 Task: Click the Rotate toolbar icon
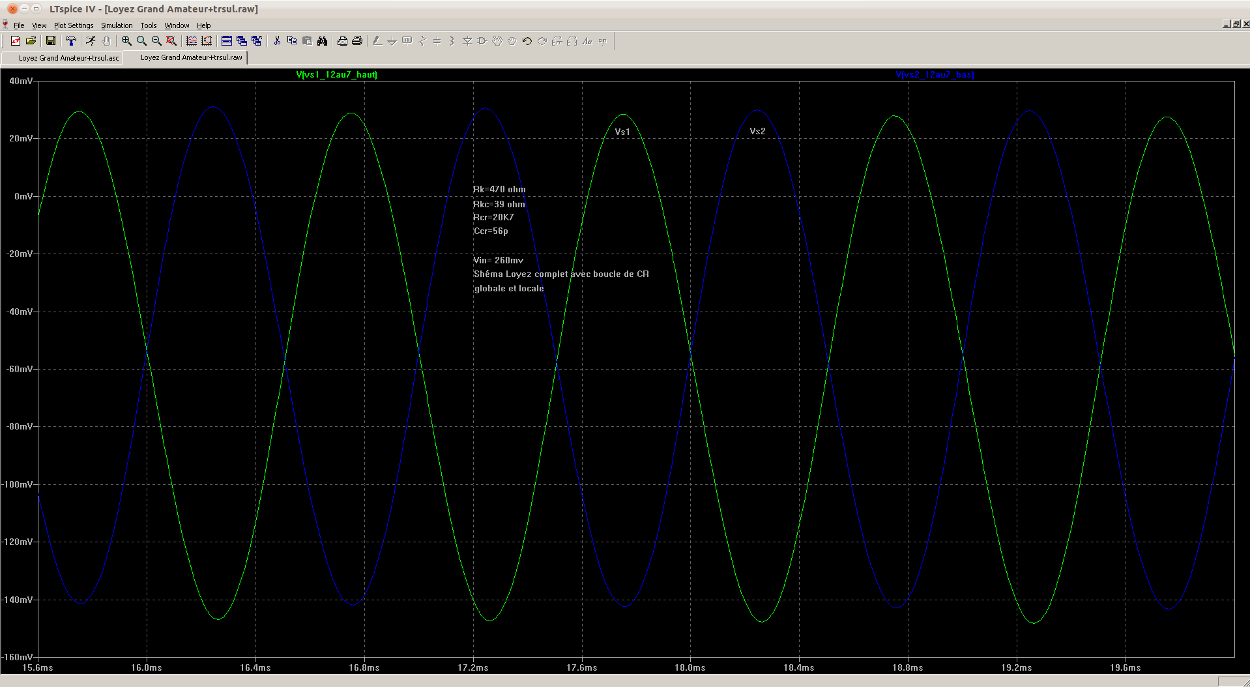coord(557,41)
